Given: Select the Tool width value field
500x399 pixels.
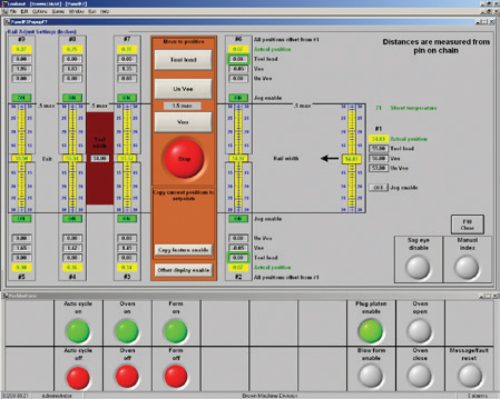Looking at the screenshot, I should [x=100, y=158].
